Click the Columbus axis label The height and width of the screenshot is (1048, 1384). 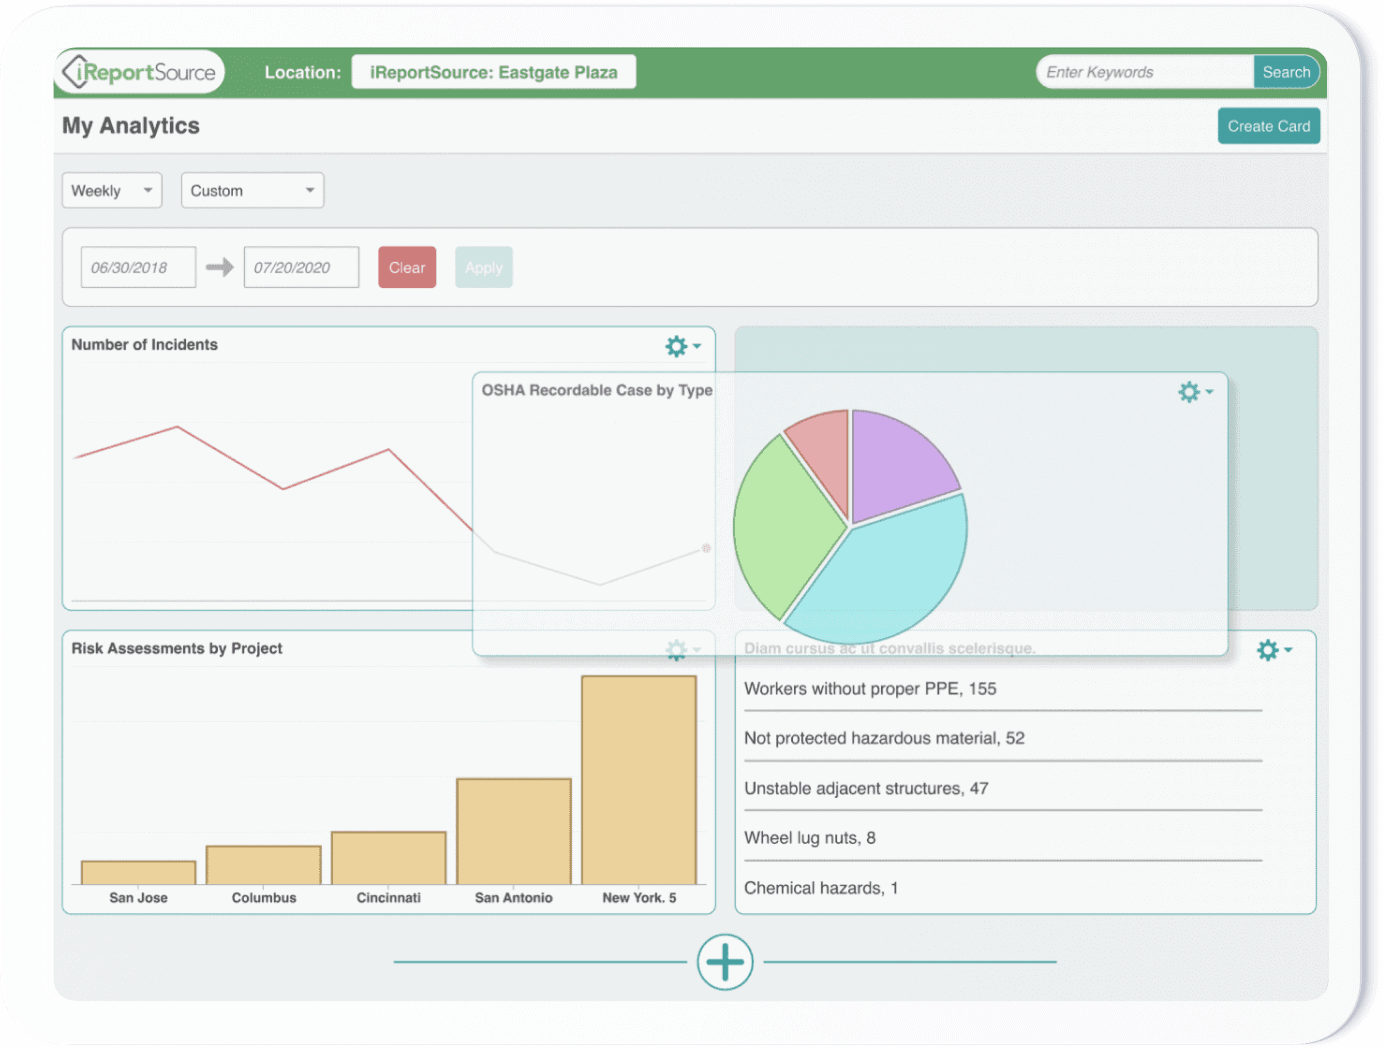pos(264,898)
